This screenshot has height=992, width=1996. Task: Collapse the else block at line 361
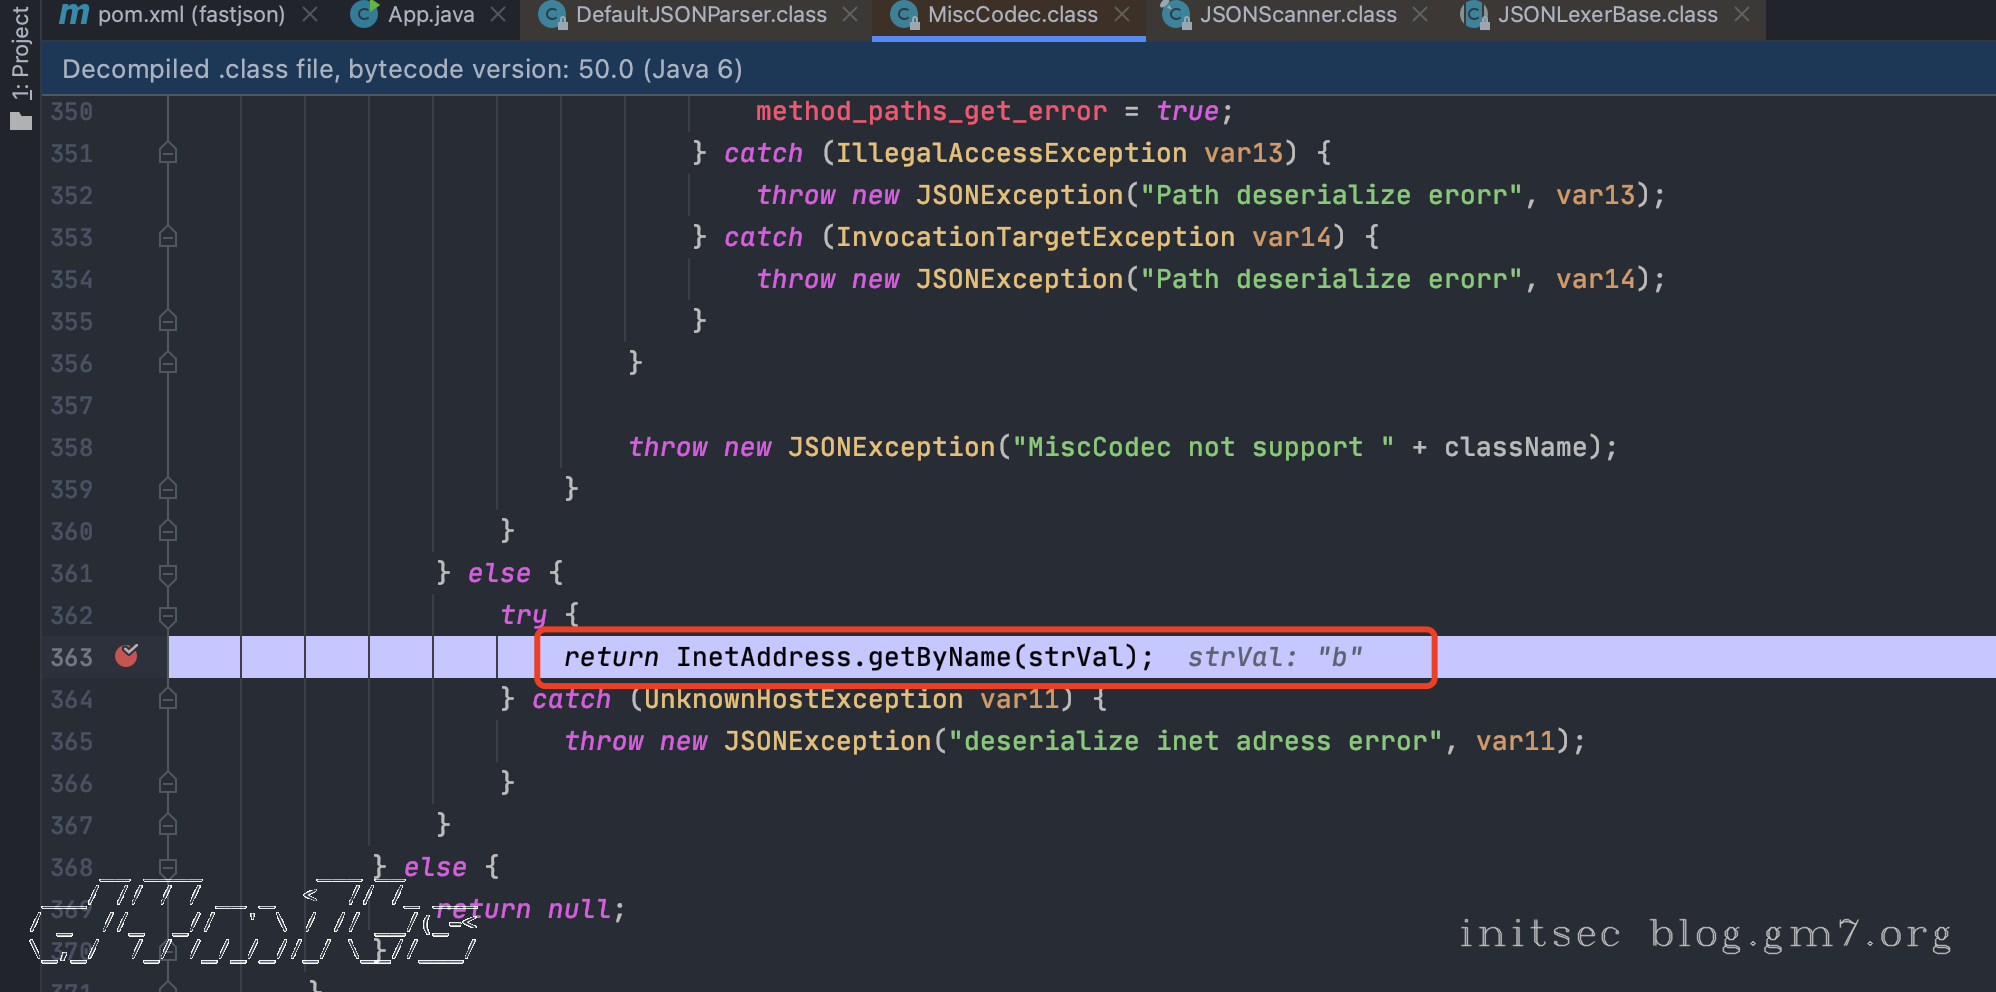[x=168, y=573]
